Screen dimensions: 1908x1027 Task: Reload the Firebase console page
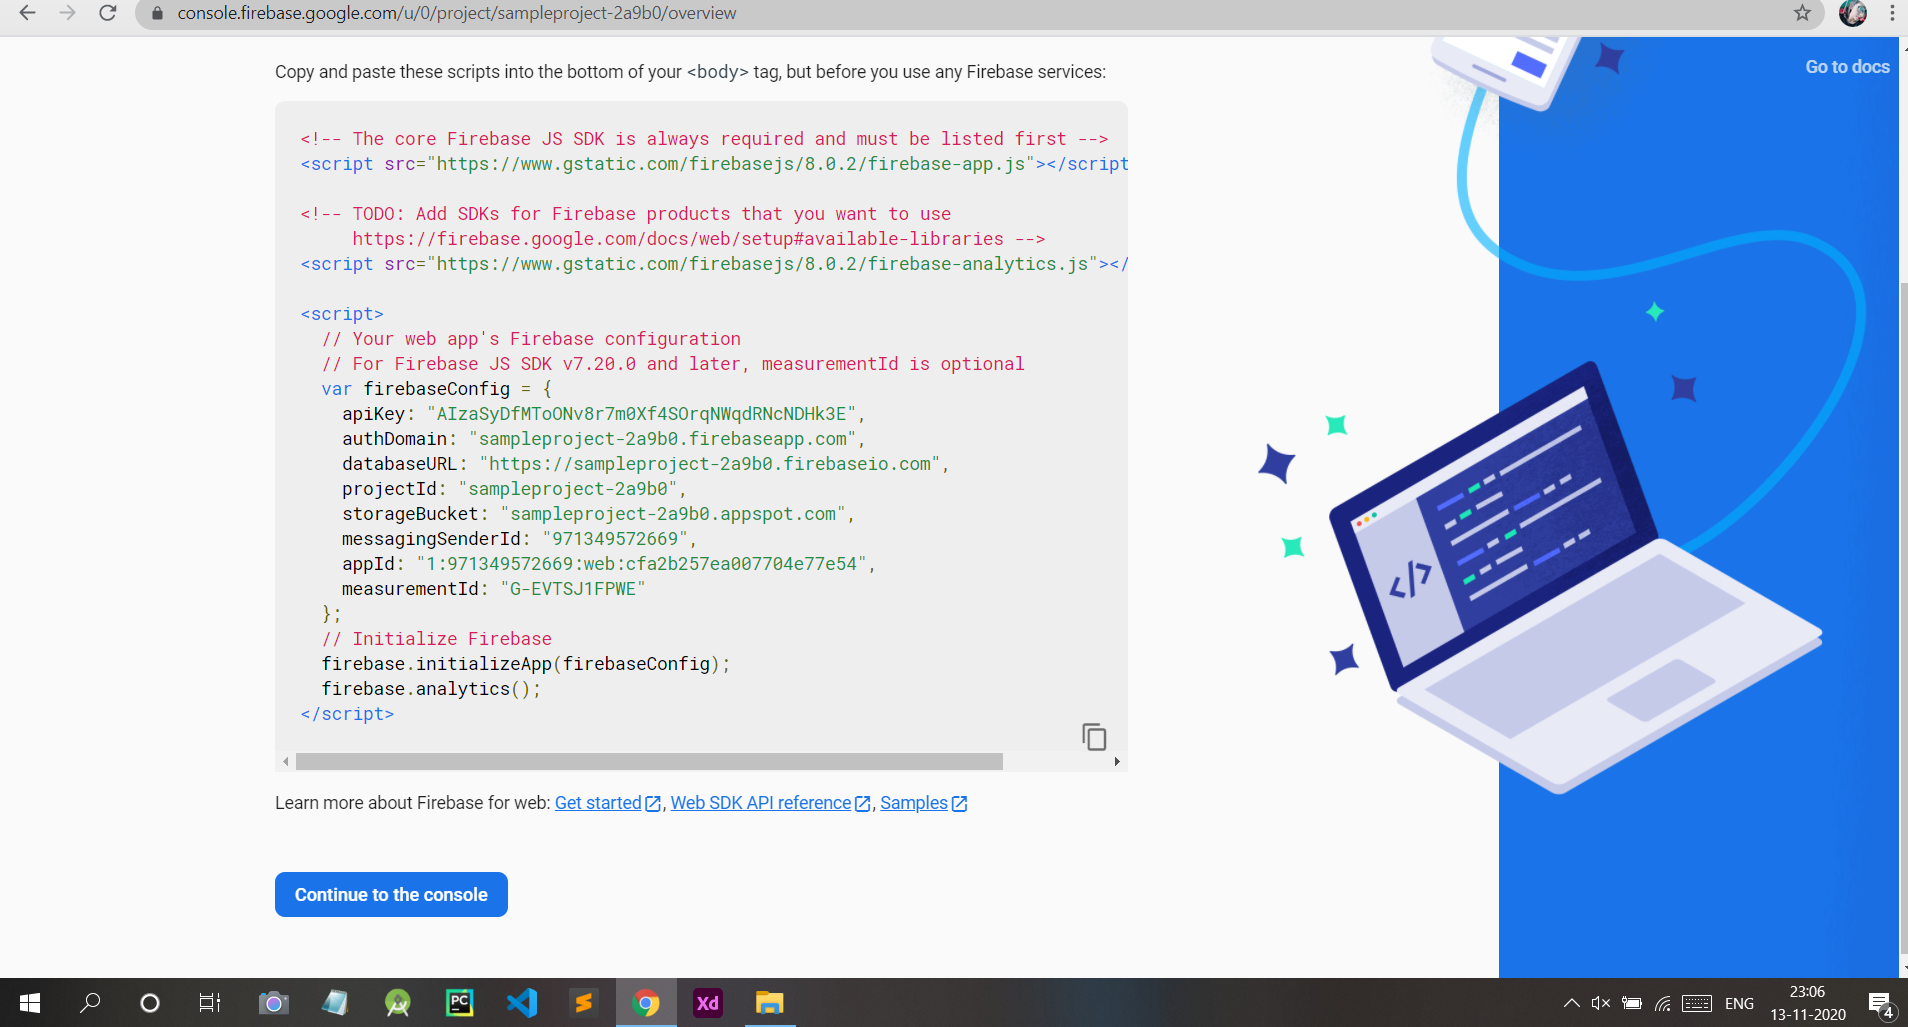[108, 13]
